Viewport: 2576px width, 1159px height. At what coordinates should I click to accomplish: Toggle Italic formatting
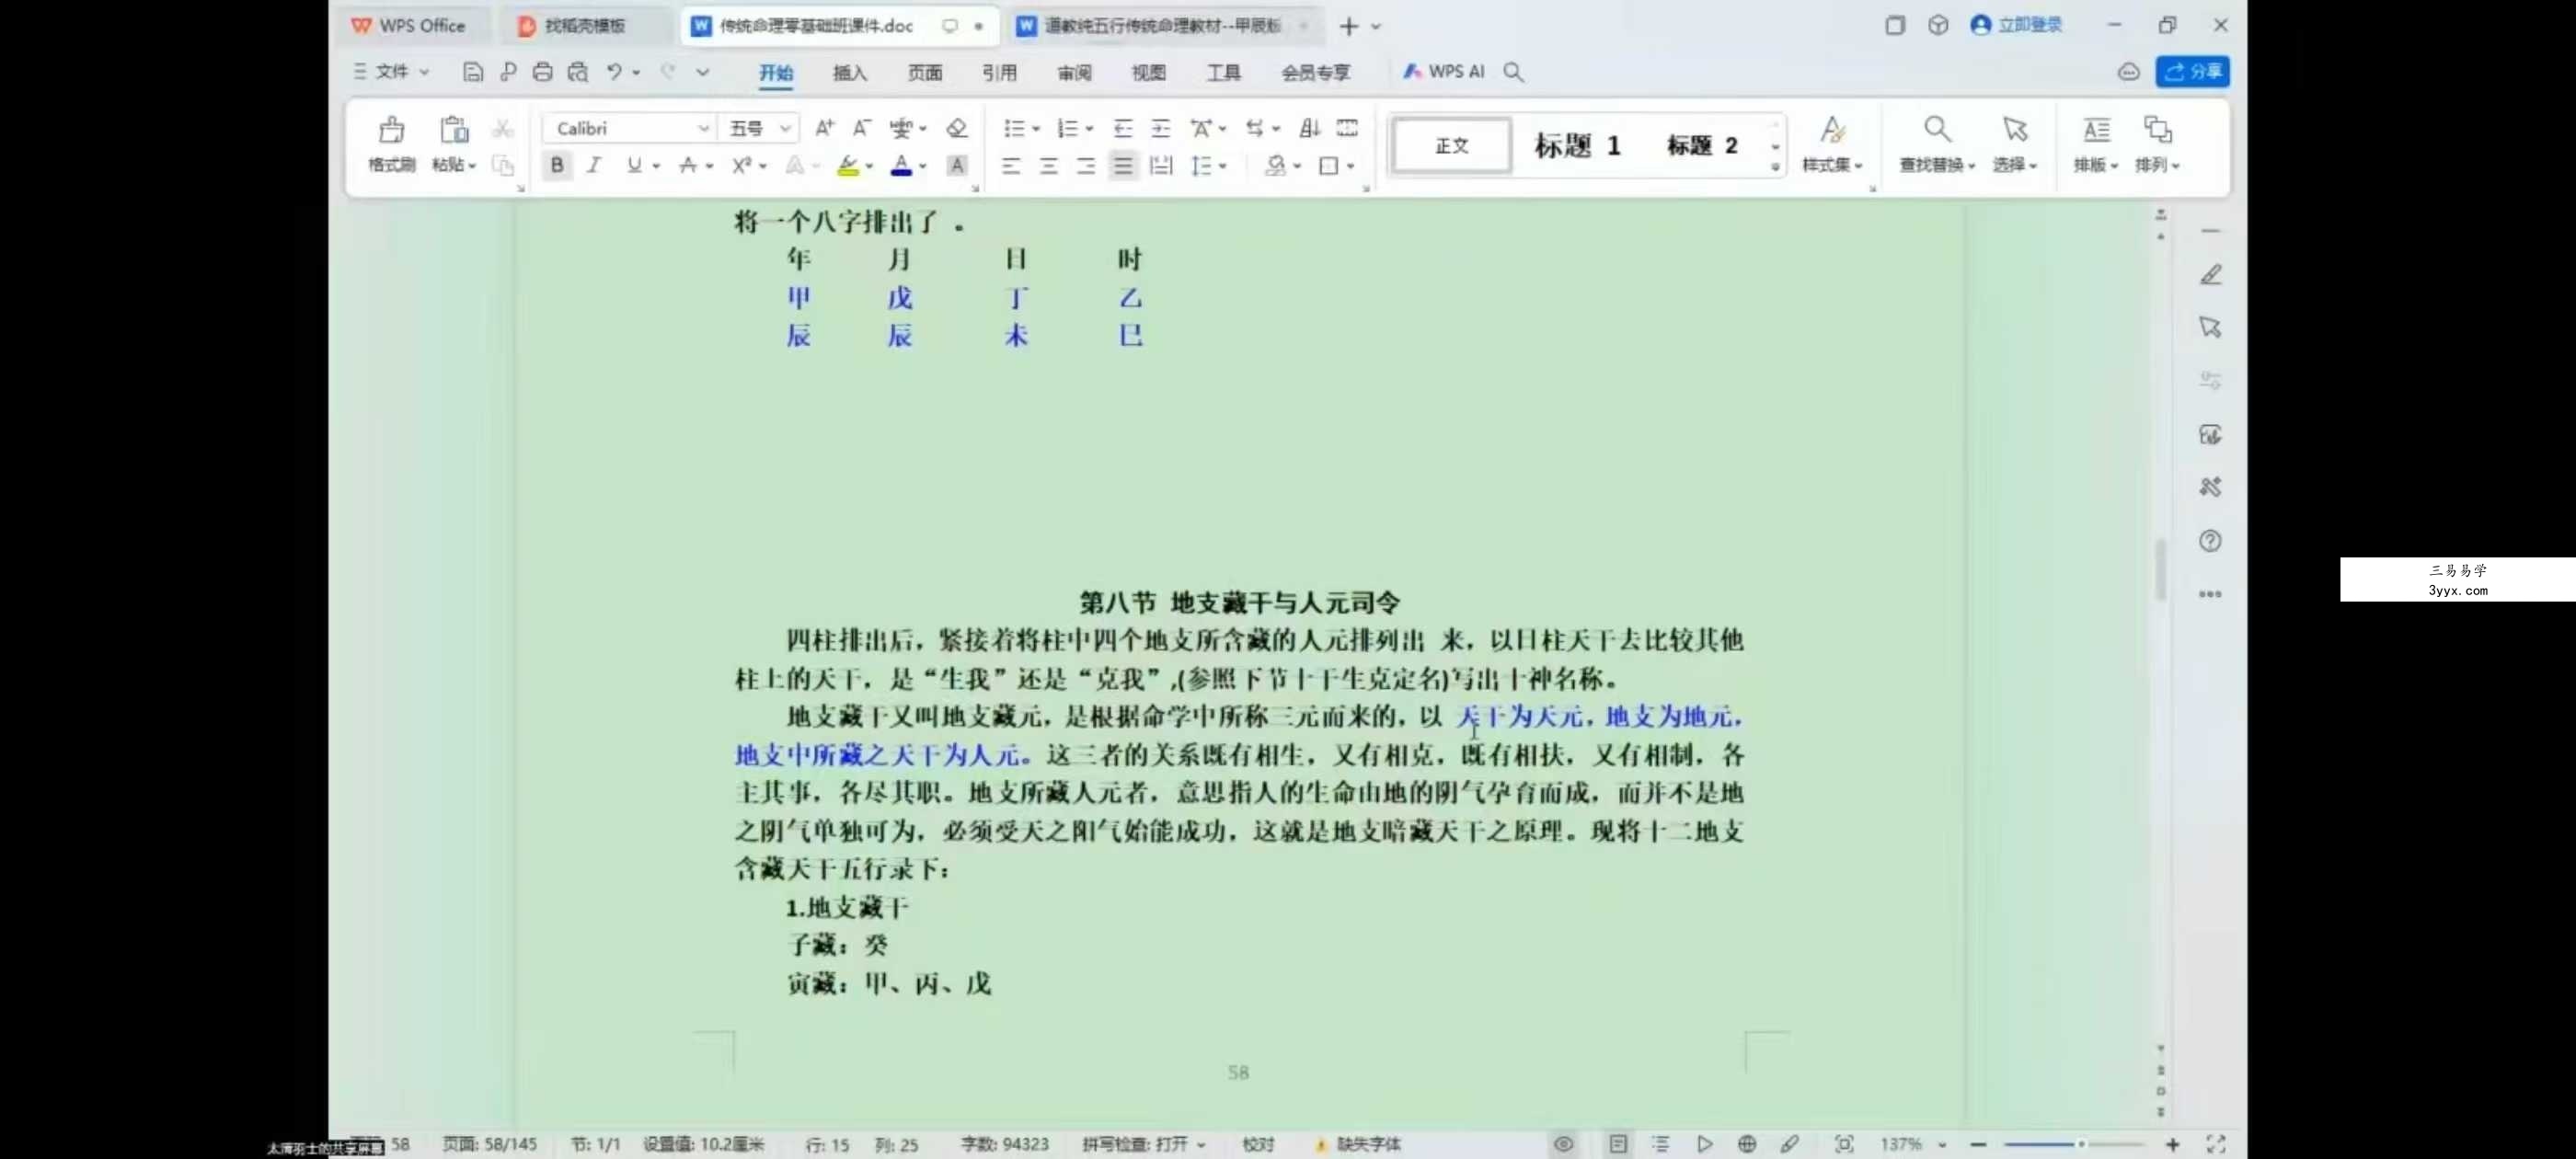[594, 166]
